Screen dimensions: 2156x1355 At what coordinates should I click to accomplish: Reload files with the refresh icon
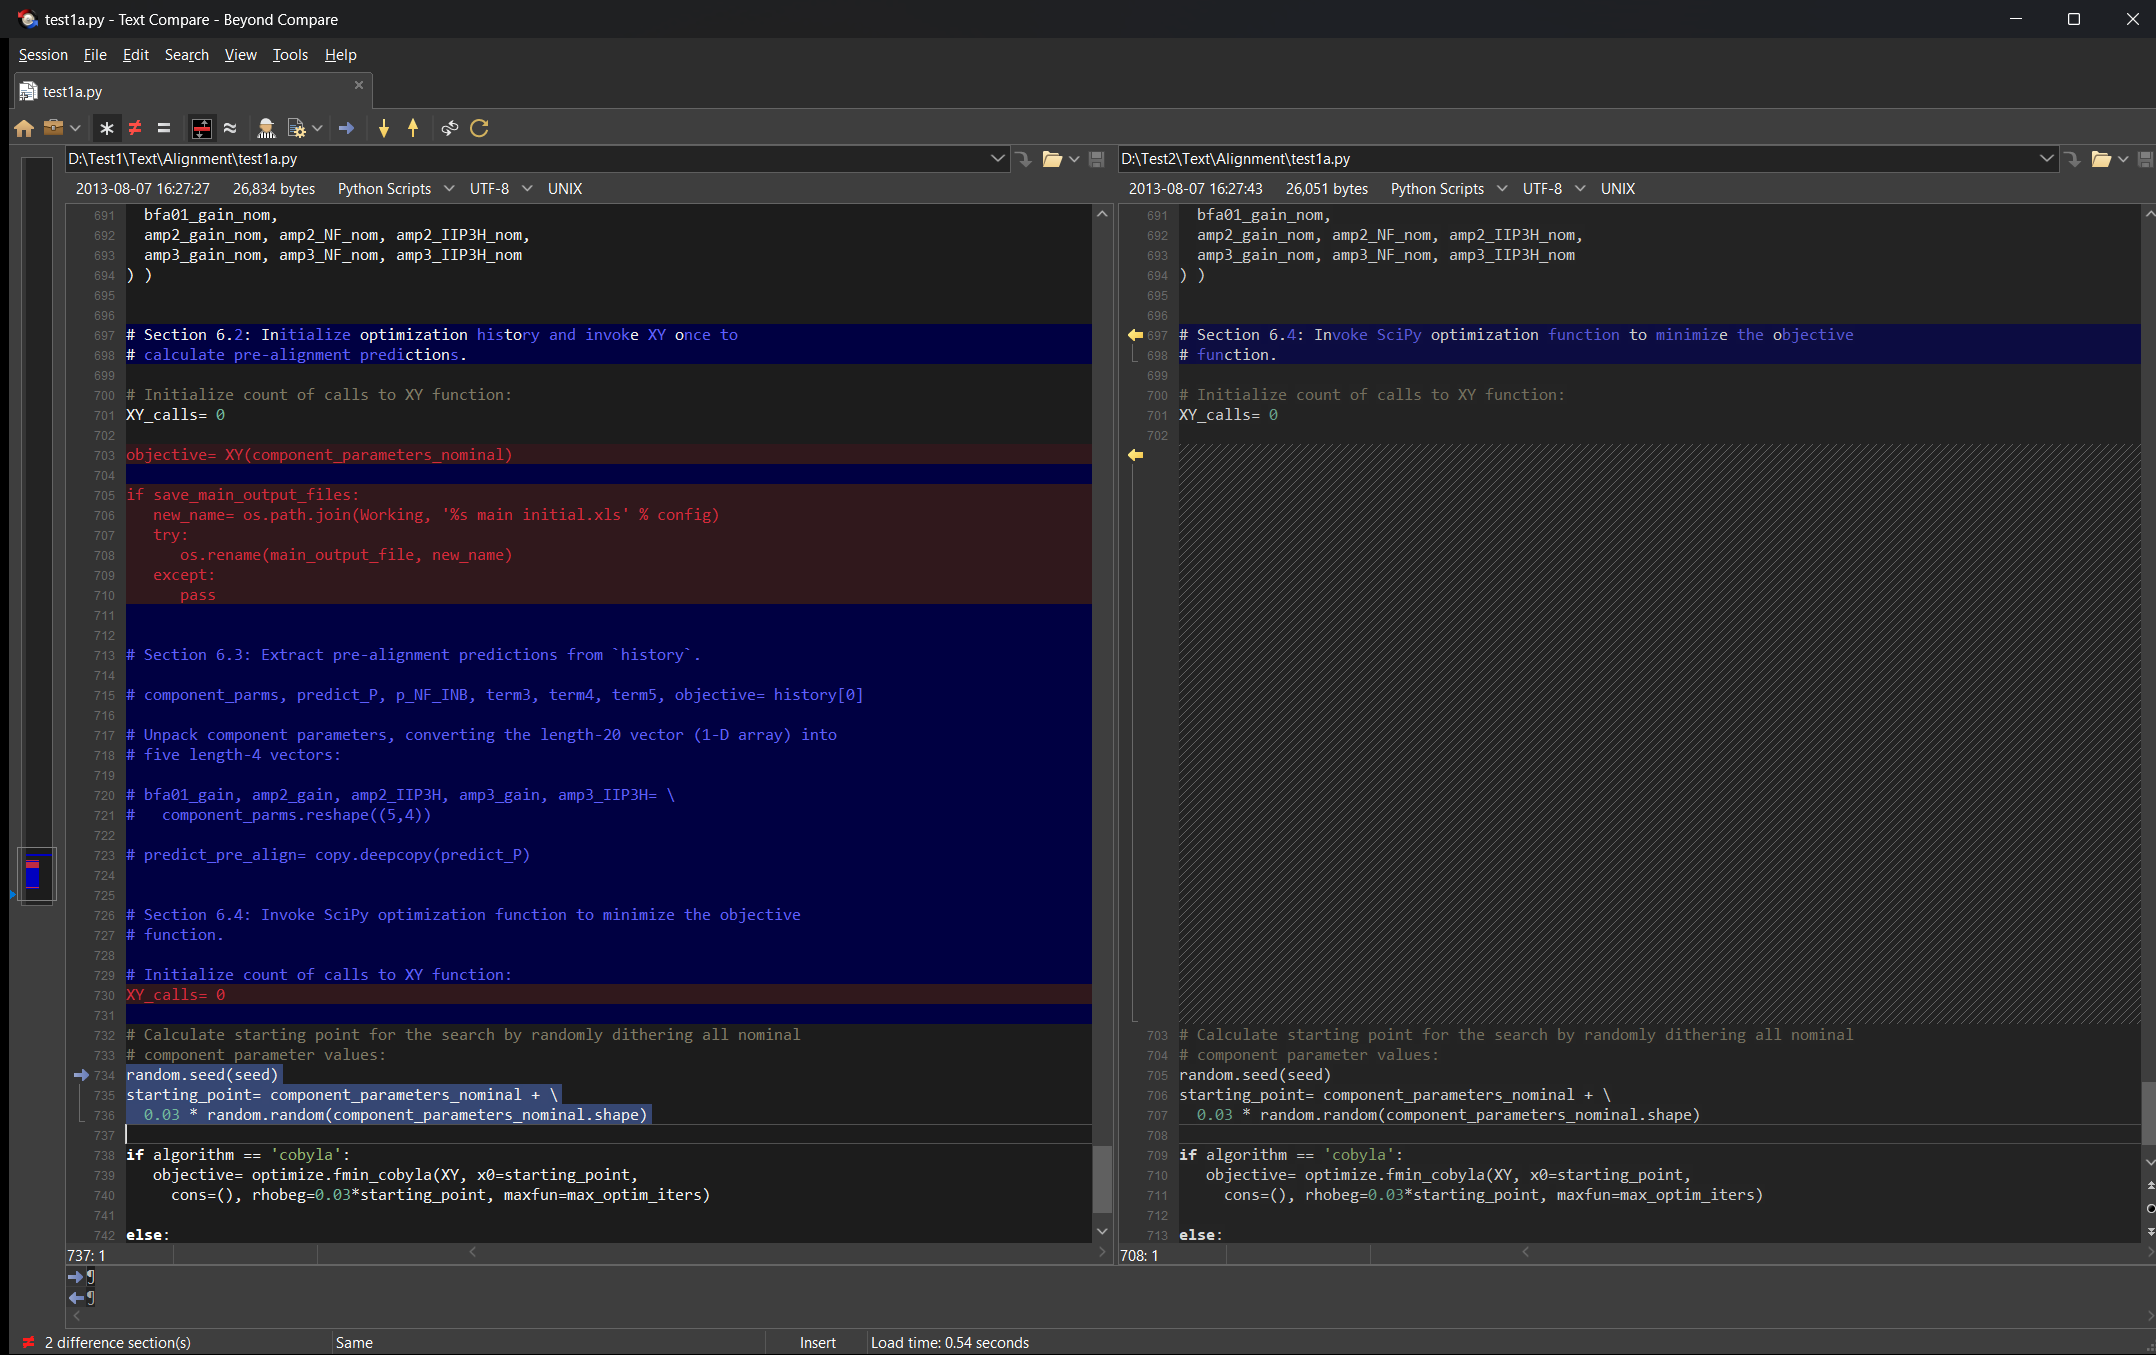tap(480, 128)
